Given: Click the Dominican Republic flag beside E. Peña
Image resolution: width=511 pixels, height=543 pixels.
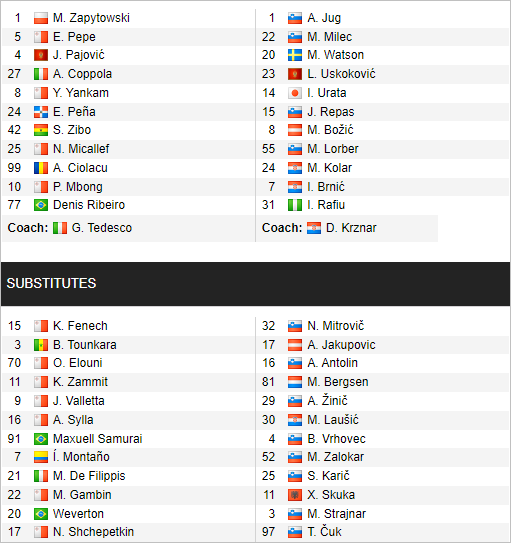Looking at the screenshot, I should pyautogui.click(x=41, y=112).
